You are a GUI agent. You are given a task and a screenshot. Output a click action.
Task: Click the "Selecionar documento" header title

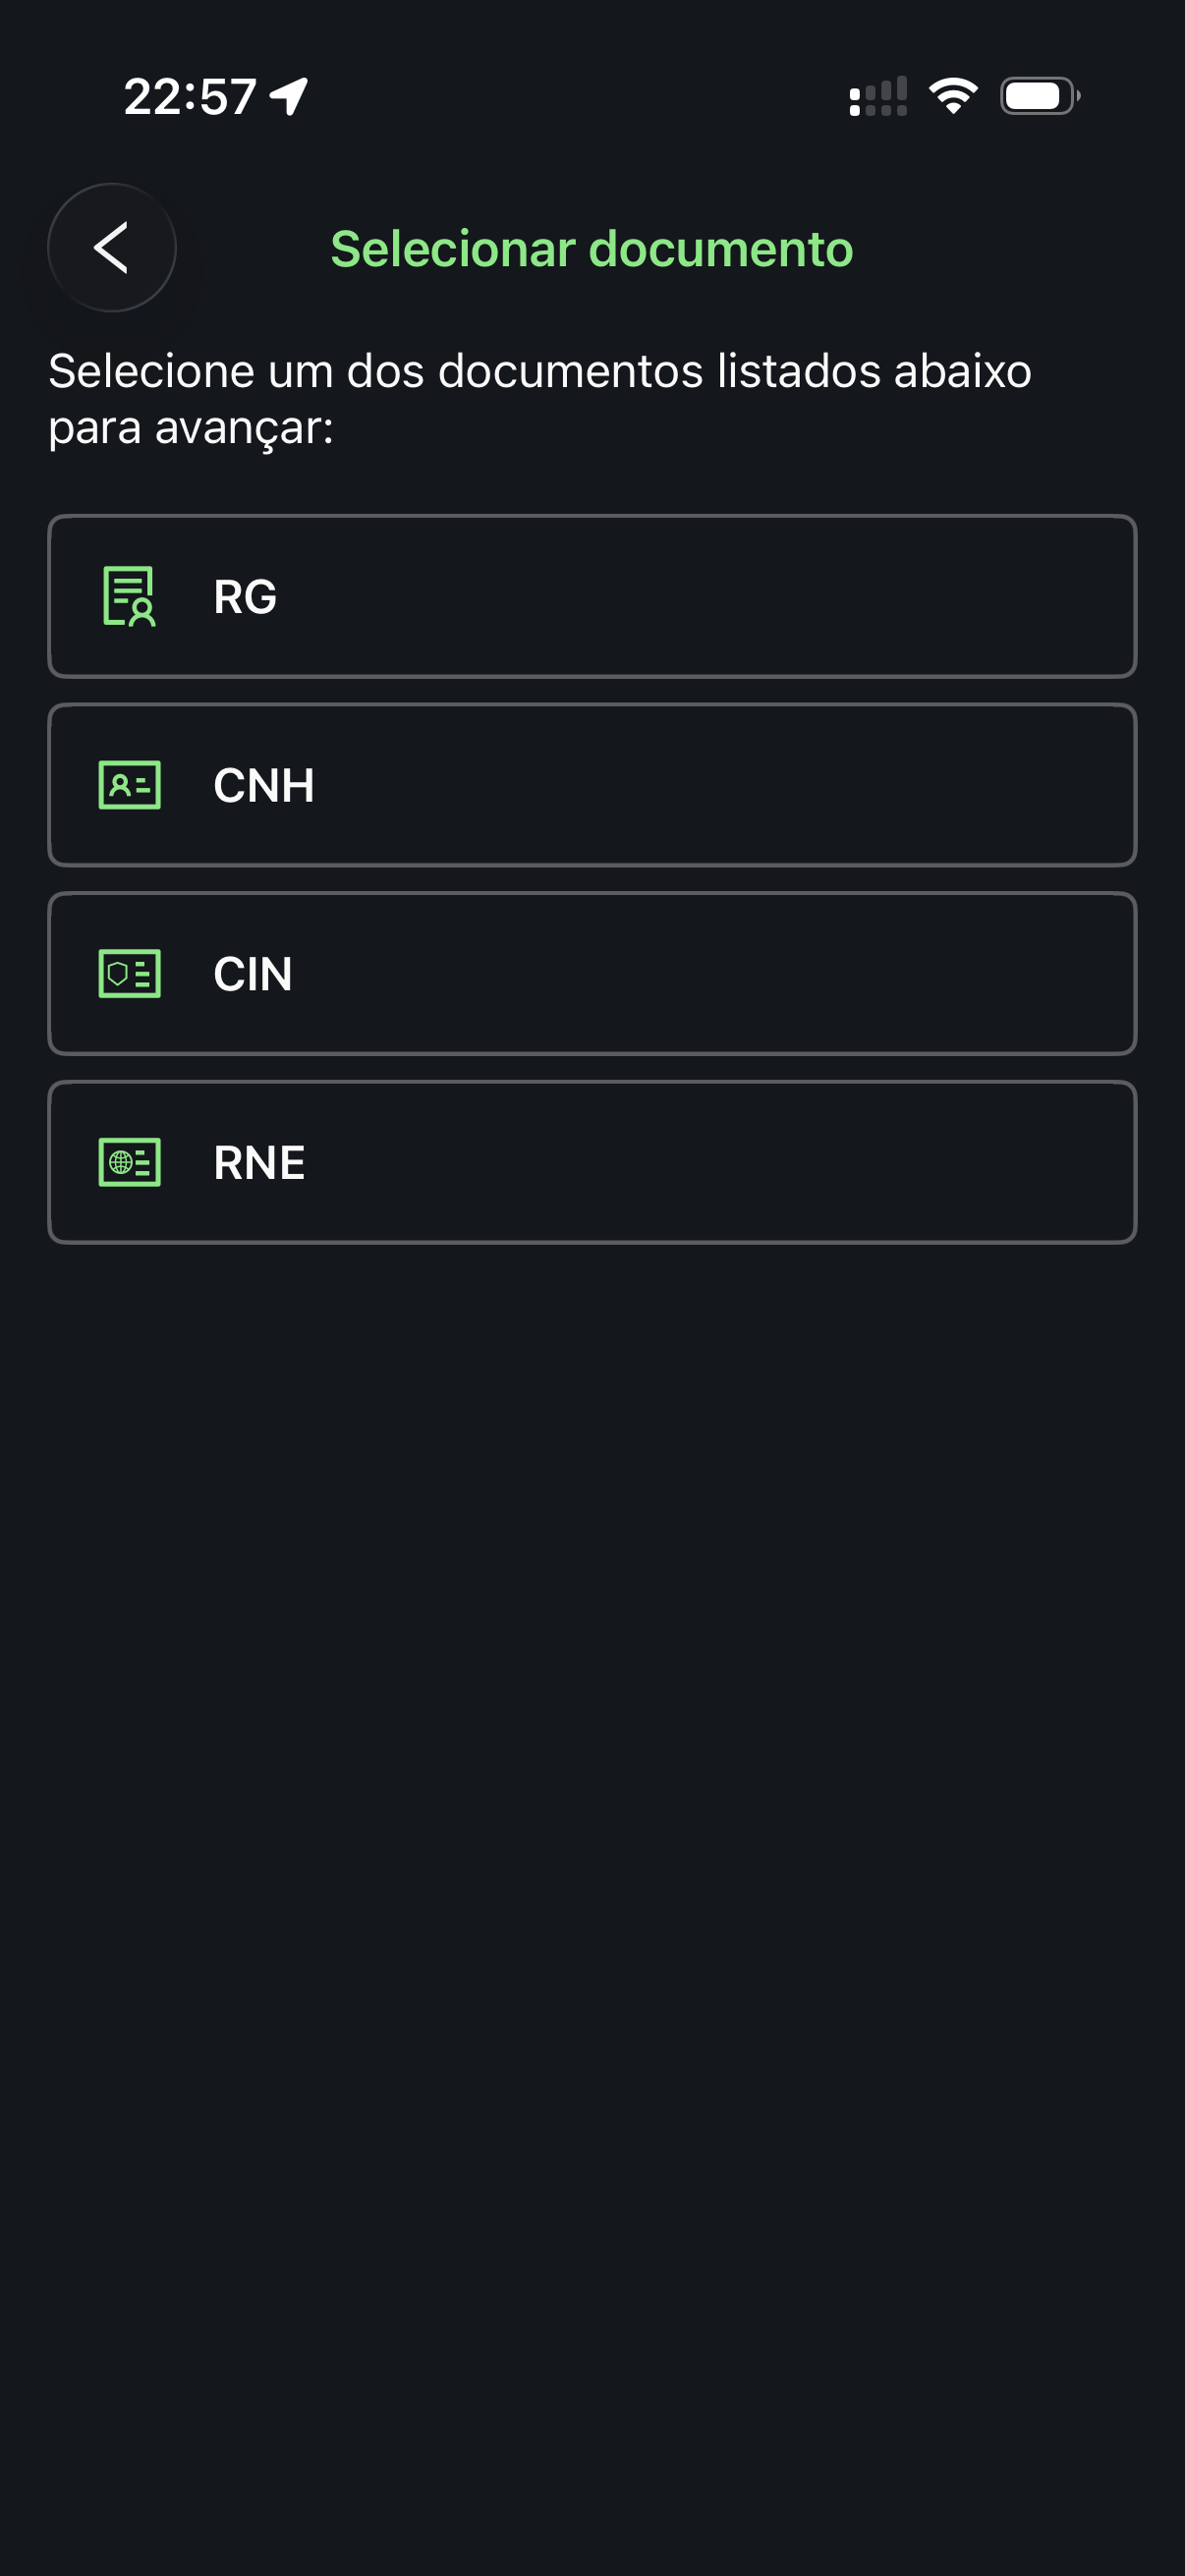pos(592,249)
